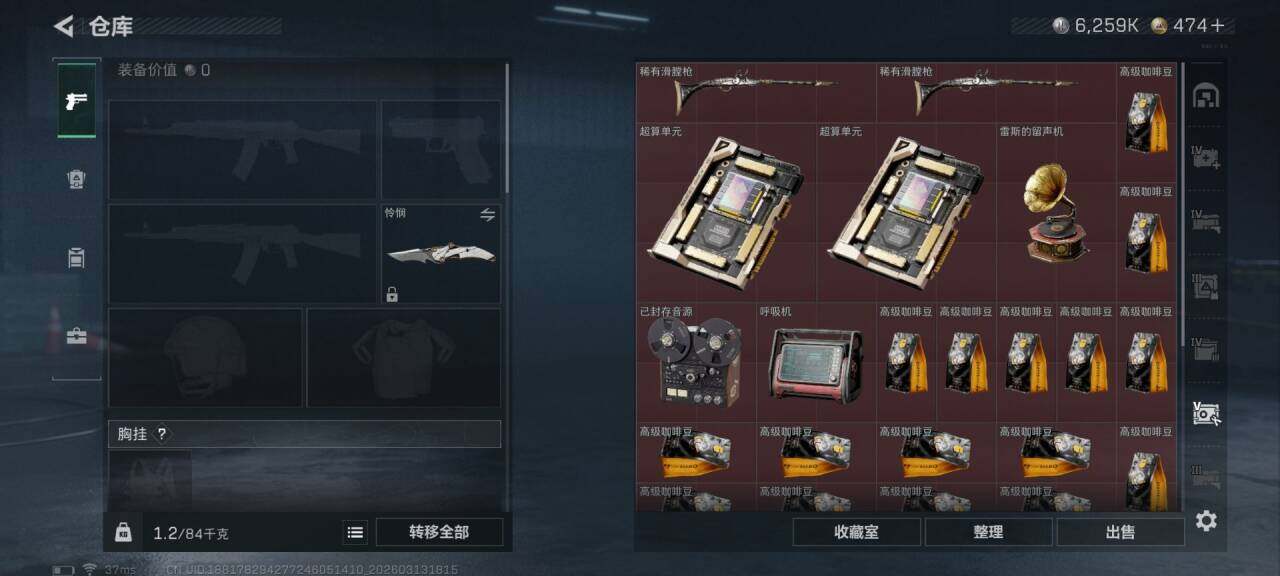Open the warehouse settings gear

(x=1206, y=520)
